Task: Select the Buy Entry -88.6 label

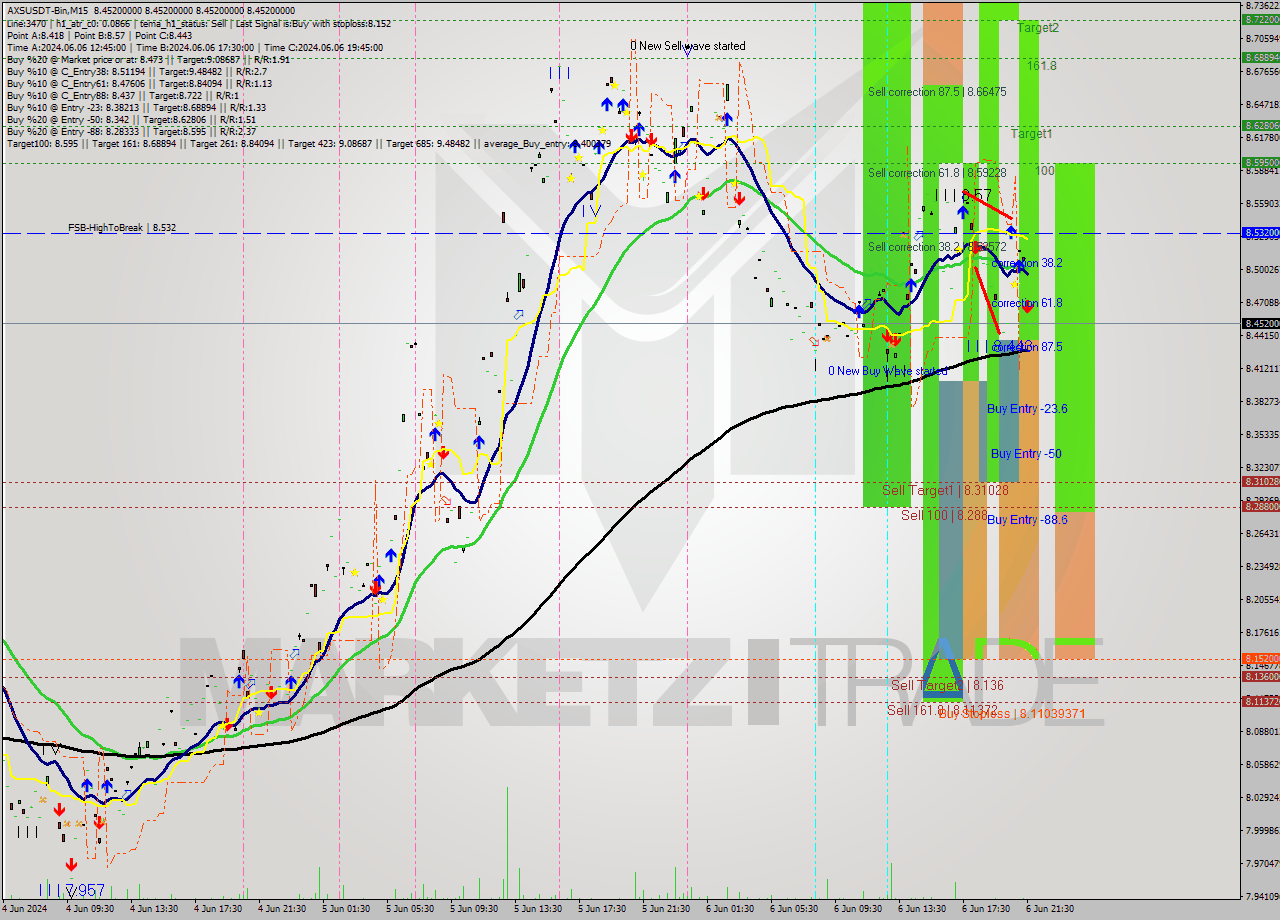Action: pos(1027,520)
